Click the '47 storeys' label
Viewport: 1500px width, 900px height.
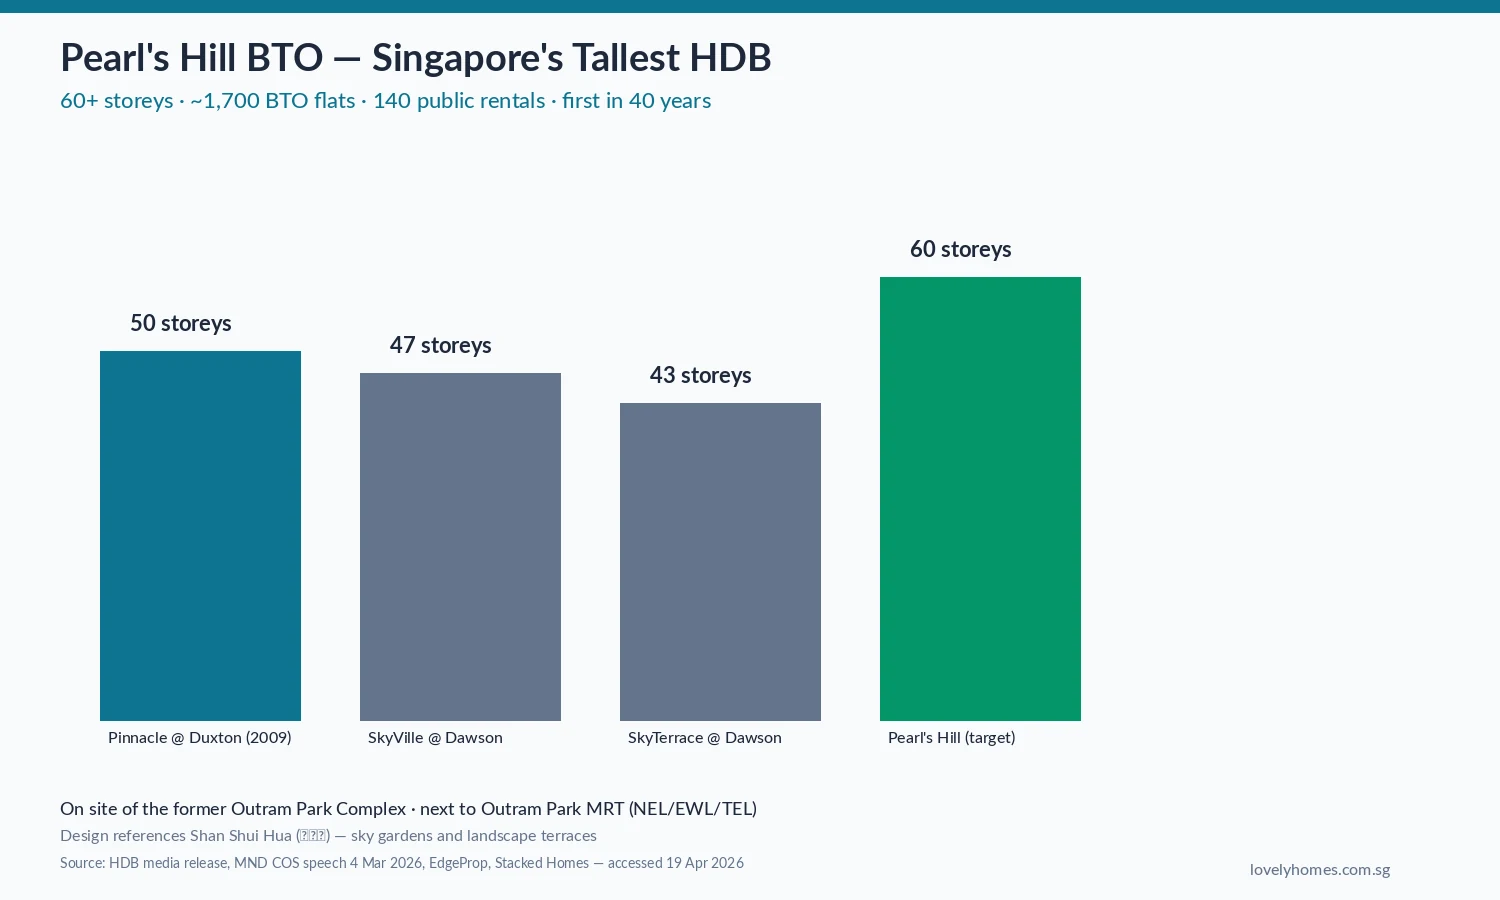[x=441, y=345]
